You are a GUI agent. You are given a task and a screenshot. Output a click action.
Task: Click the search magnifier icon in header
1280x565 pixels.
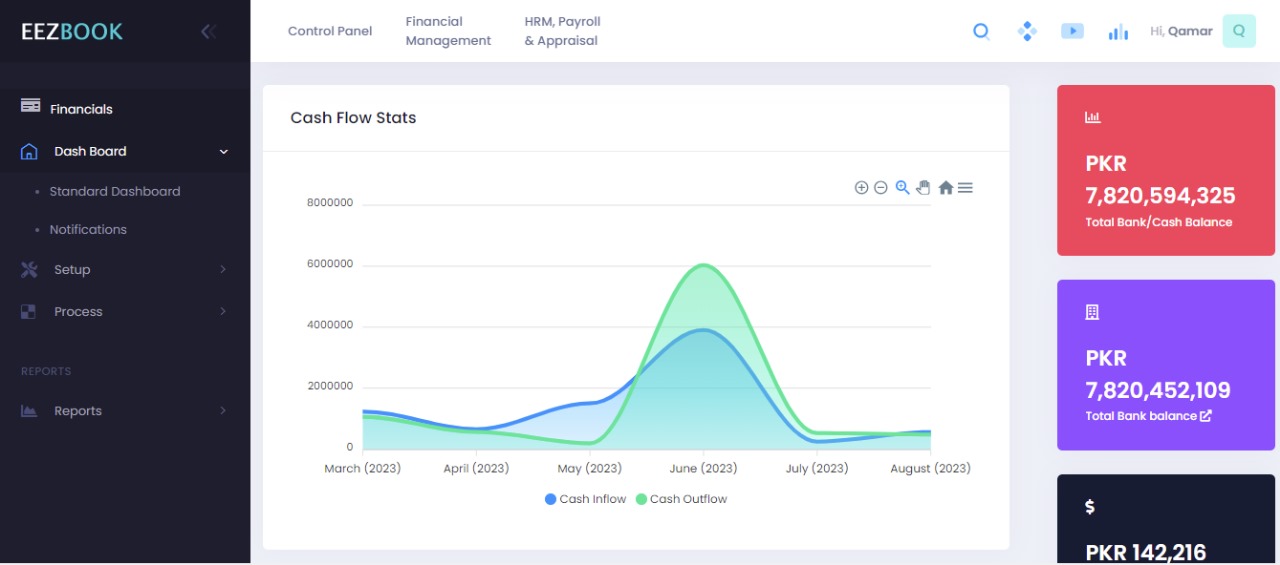point(981,32)
